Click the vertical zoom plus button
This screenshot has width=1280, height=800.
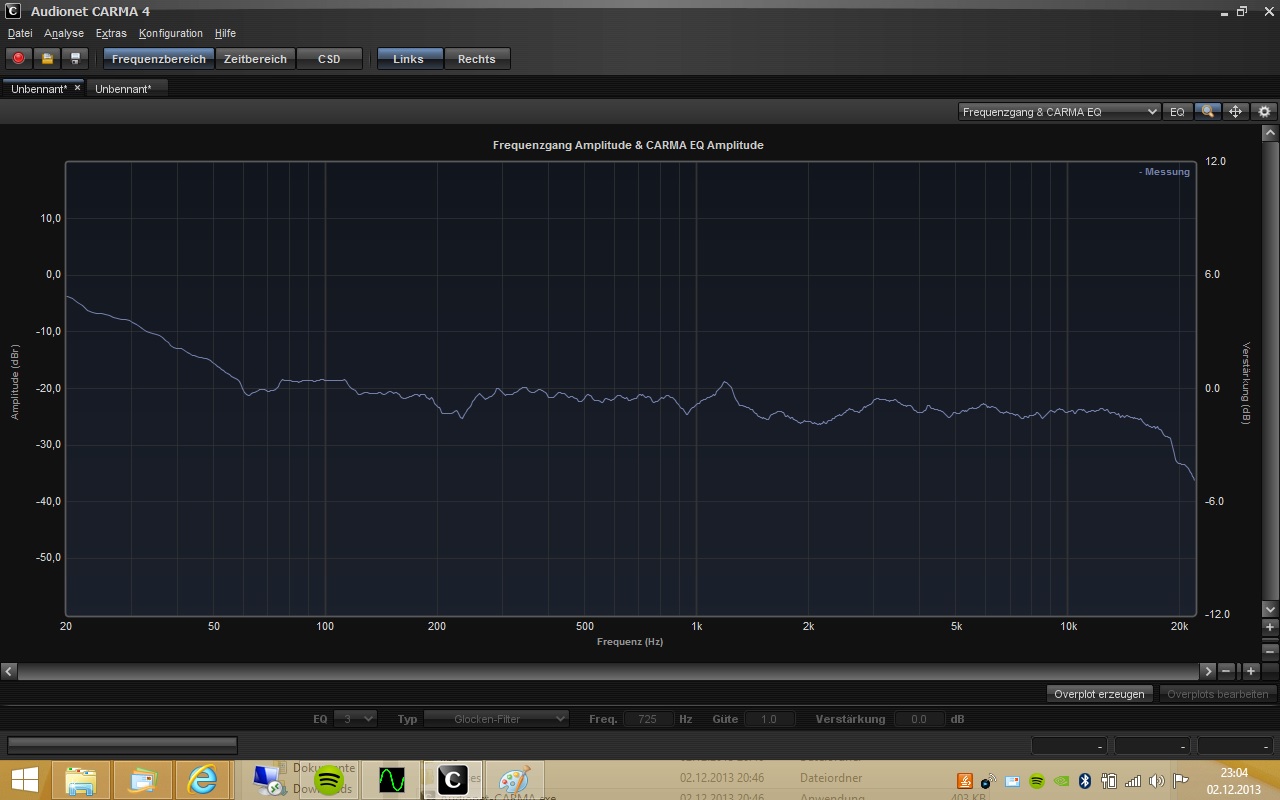(1270, 627)
